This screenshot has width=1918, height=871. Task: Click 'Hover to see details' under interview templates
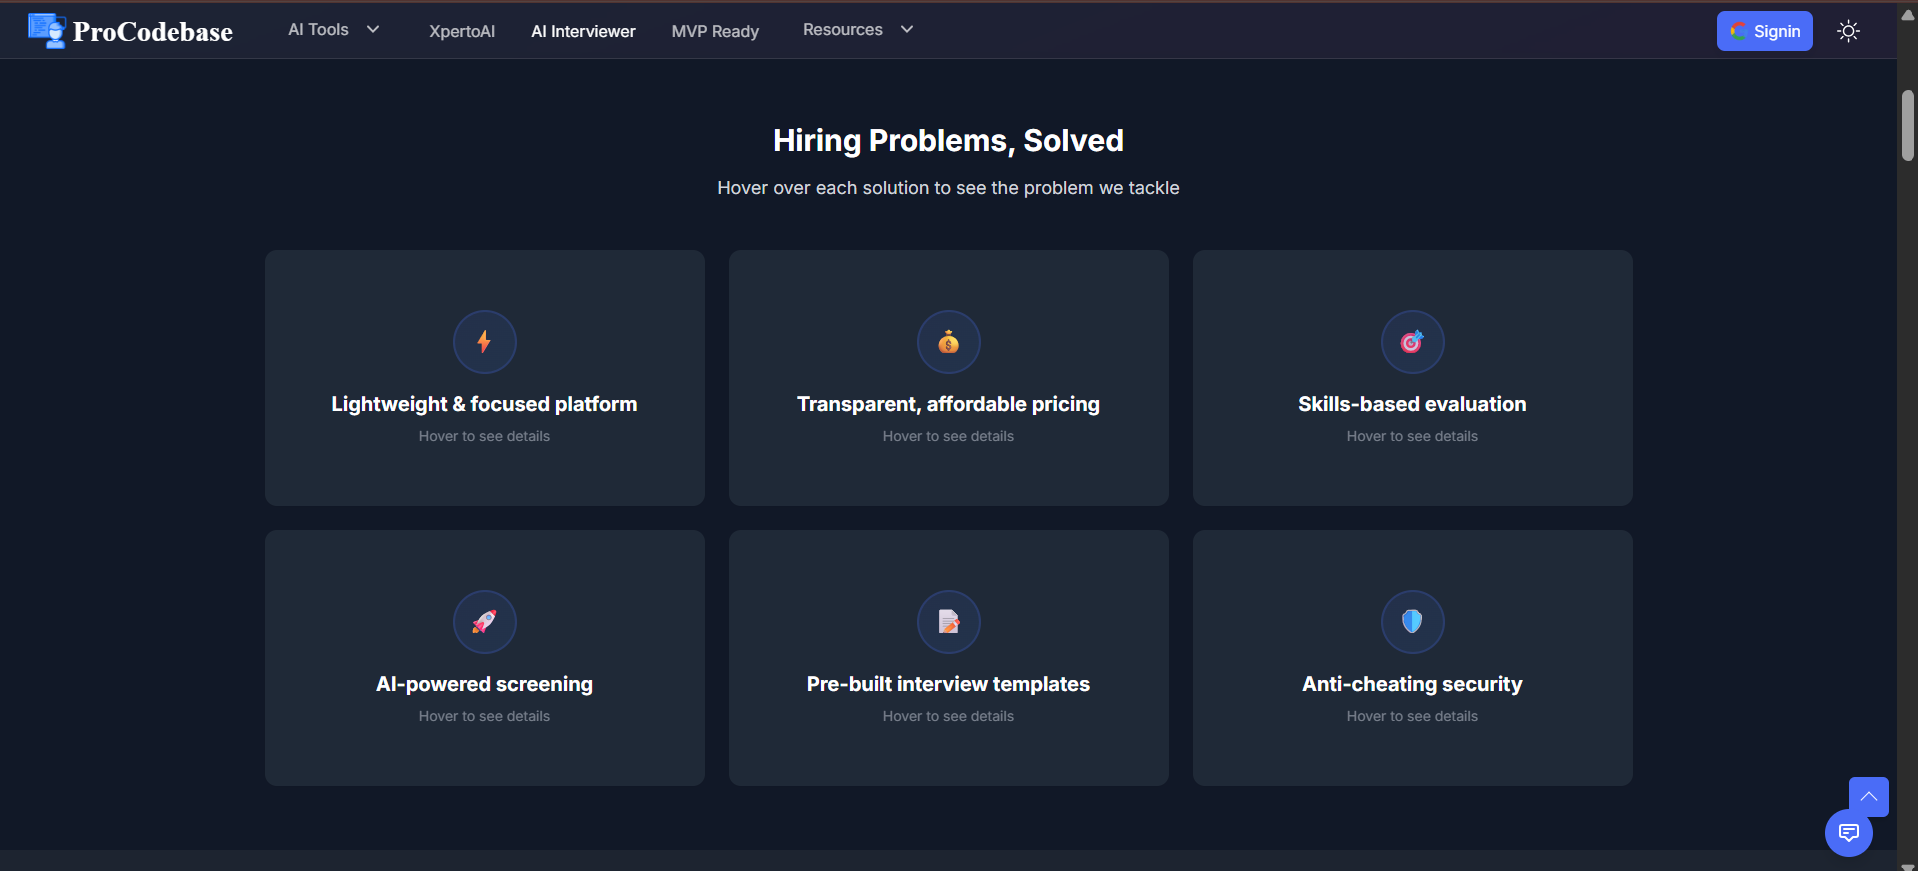(948, 716)
